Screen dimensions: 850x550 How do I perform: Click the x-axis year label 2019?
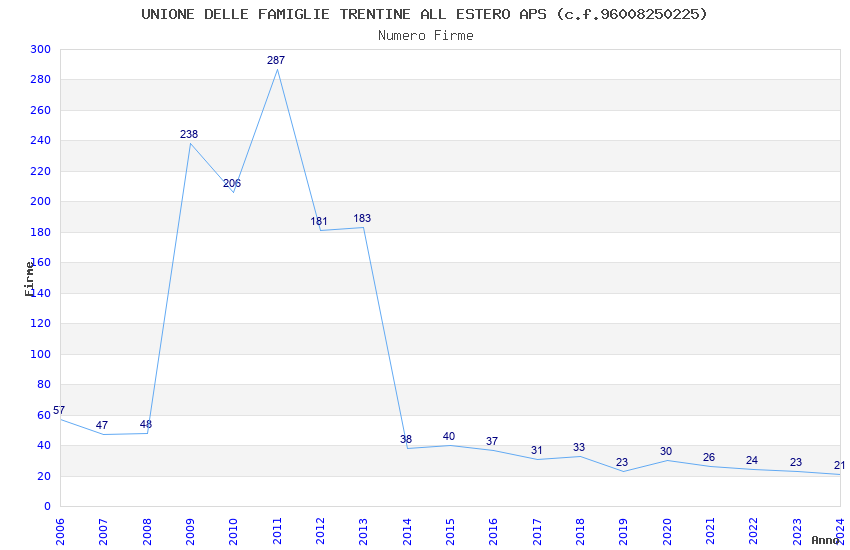(623, 532)
